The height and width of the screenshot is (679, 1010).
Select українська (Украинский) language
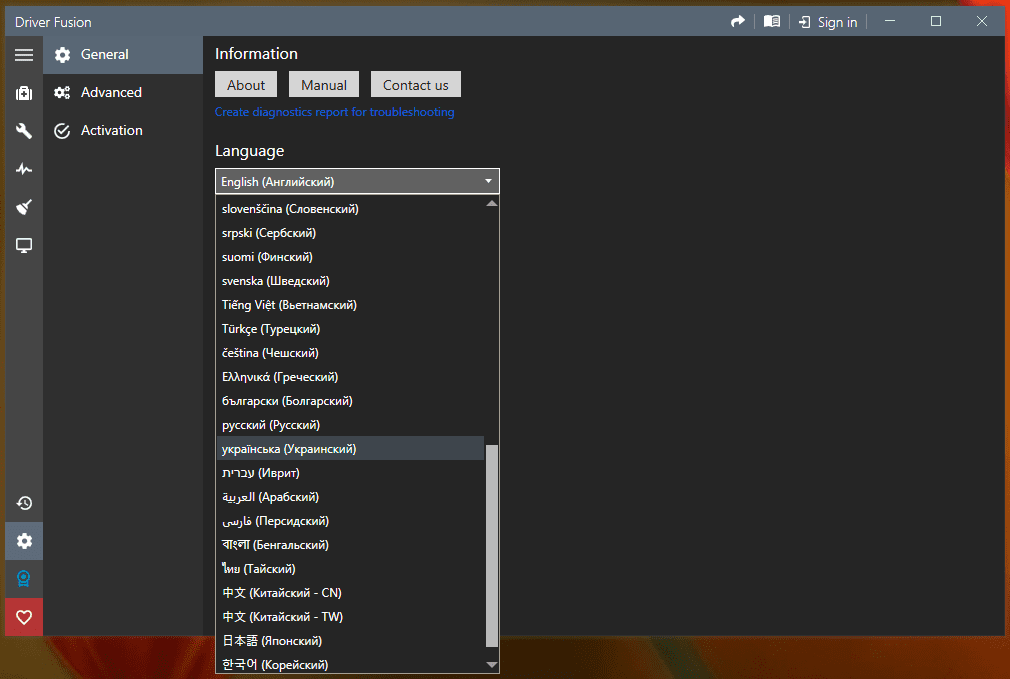[x=350, y=448]
